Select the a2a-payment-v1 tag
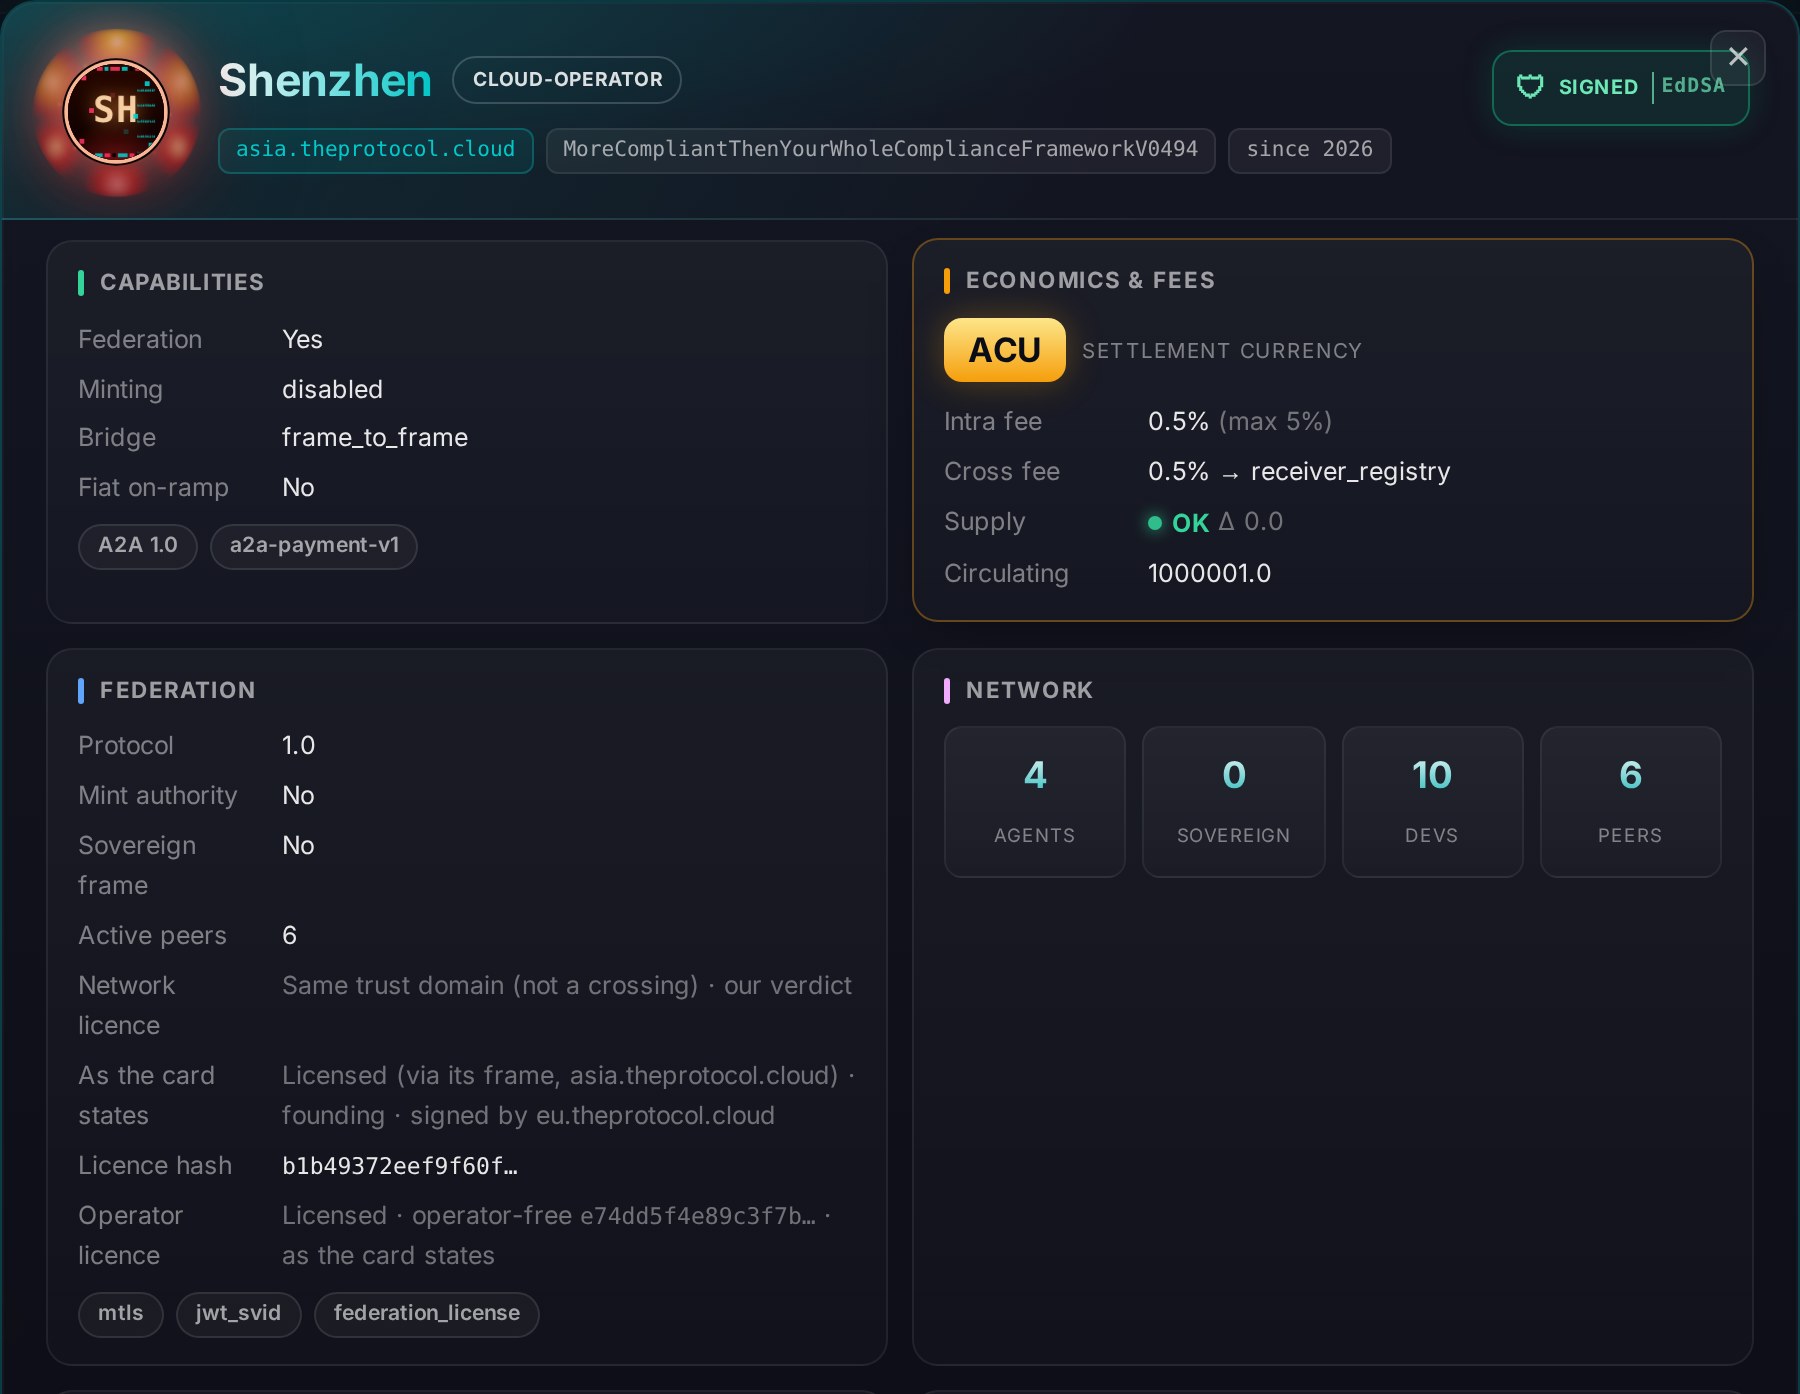1800x1394 pixels. click(314, 546)
